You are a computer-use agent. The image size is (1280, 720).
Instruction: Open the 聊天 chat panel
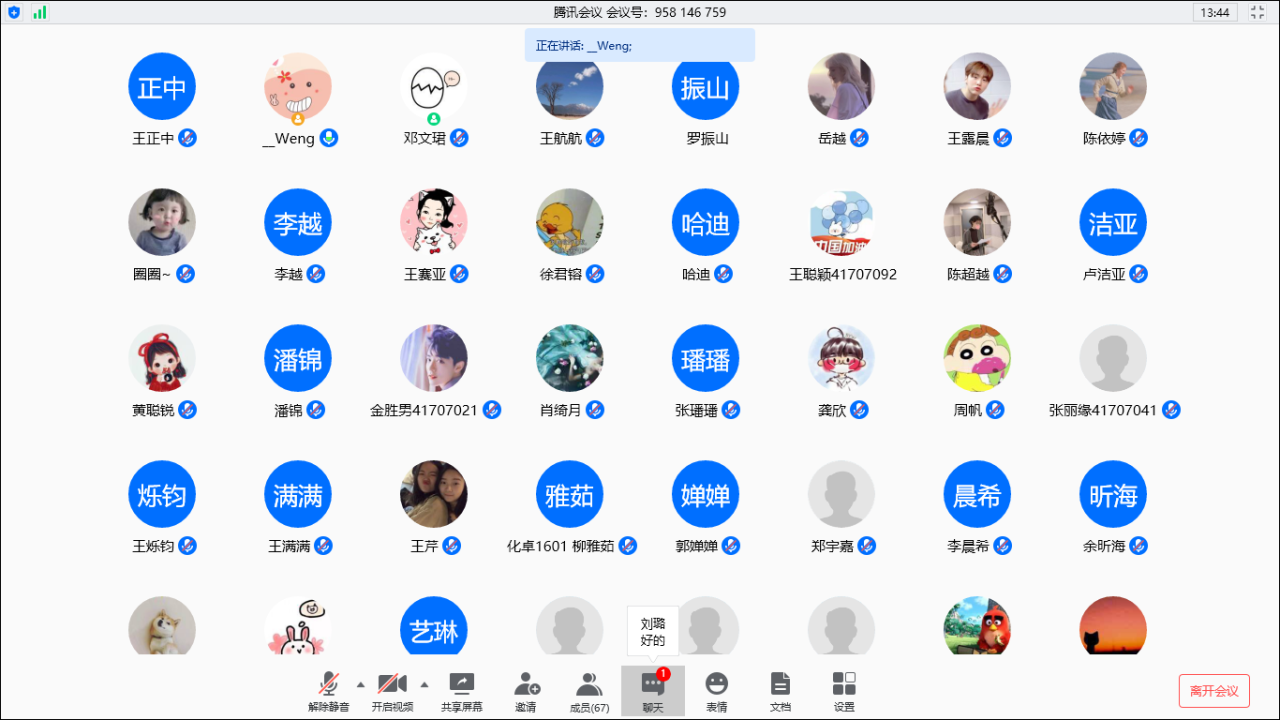tap(653, 691)
